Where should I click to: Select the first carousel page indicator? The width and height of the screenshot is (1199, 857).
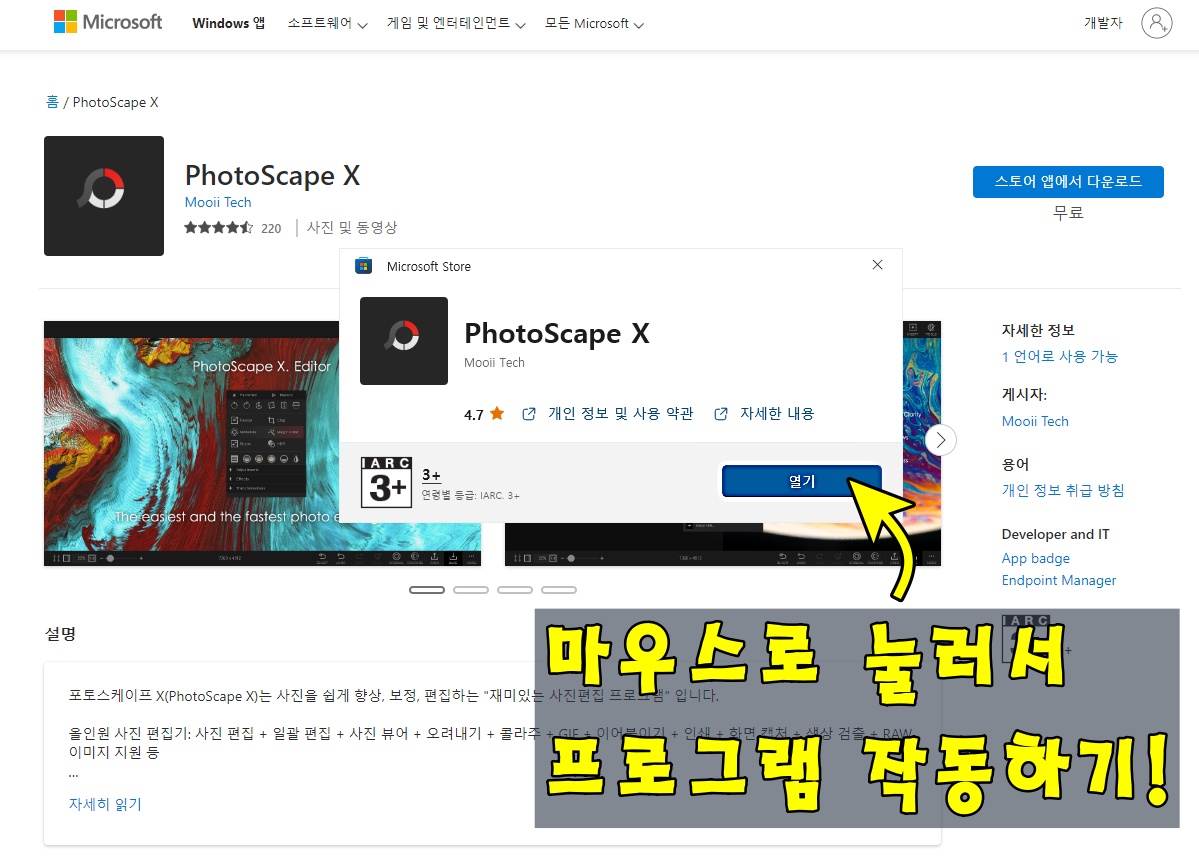point(427,590)
